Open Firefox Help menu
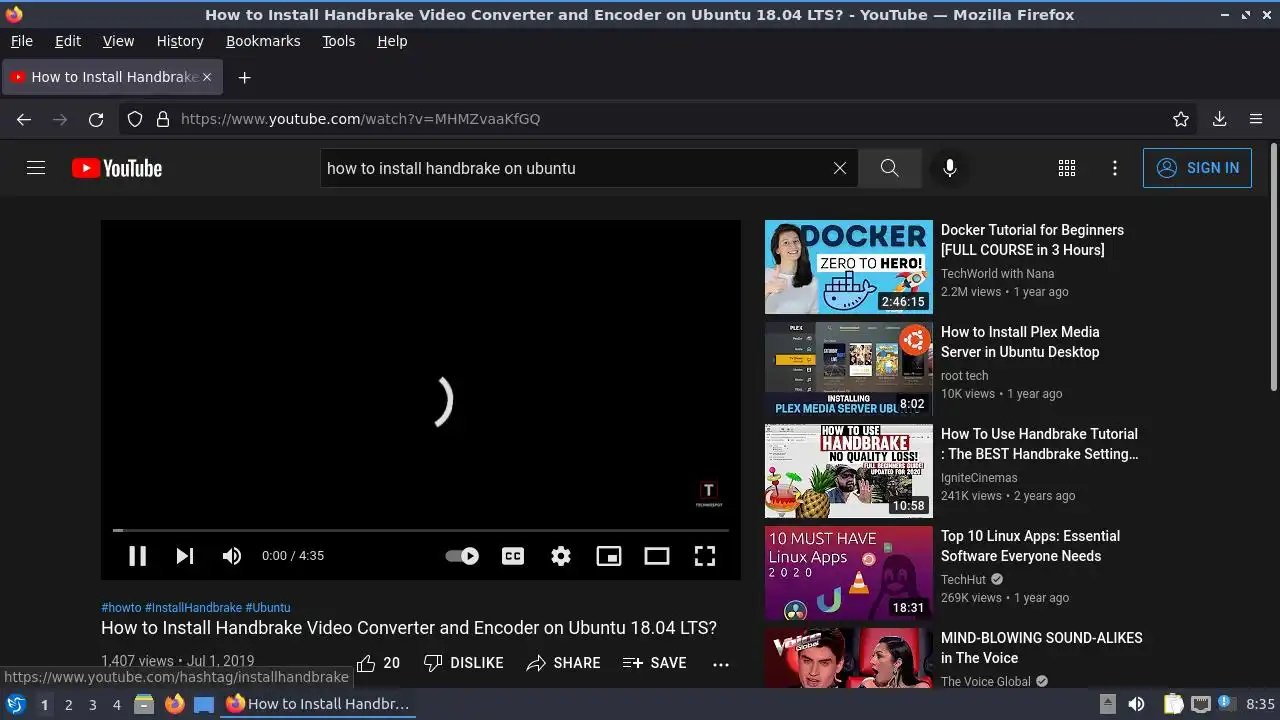The width and height of the screenshot is (1280, 720). coord(392,41)
